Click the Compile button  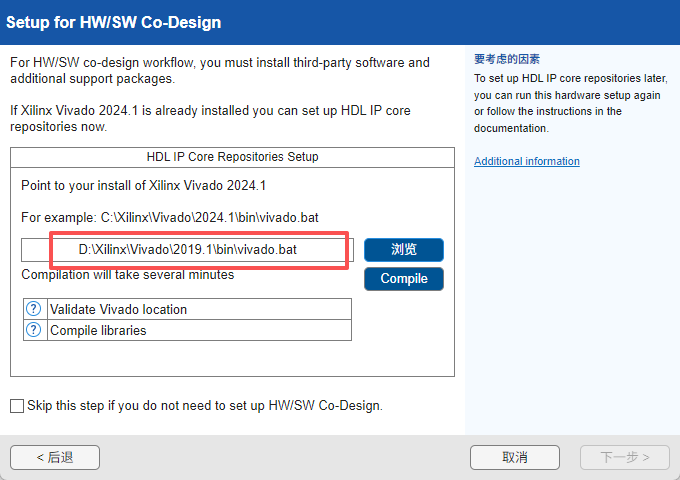[x=404, y=279]
